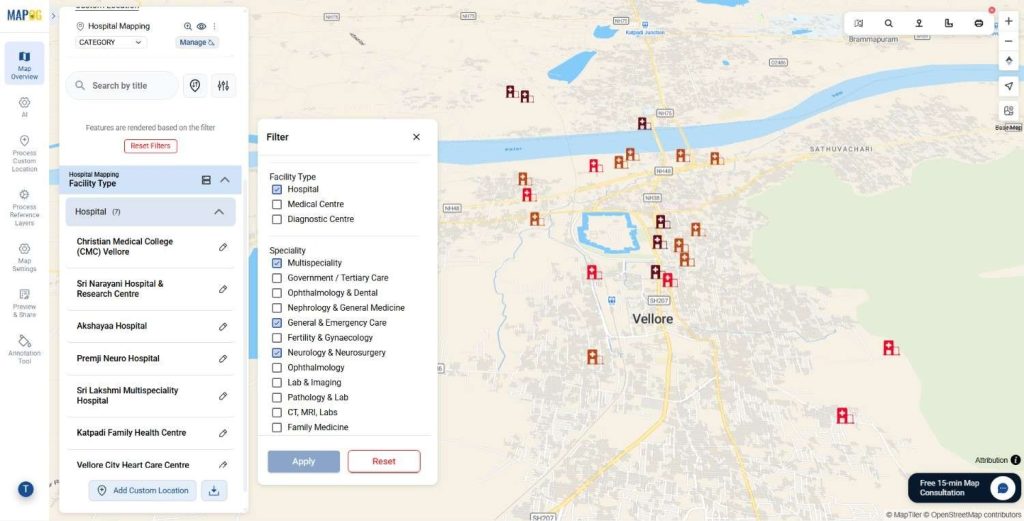Viewport: 1024px width, 521px height.
Task: Open the Annotation Tool in sidebar
Action: coord(24,346)
